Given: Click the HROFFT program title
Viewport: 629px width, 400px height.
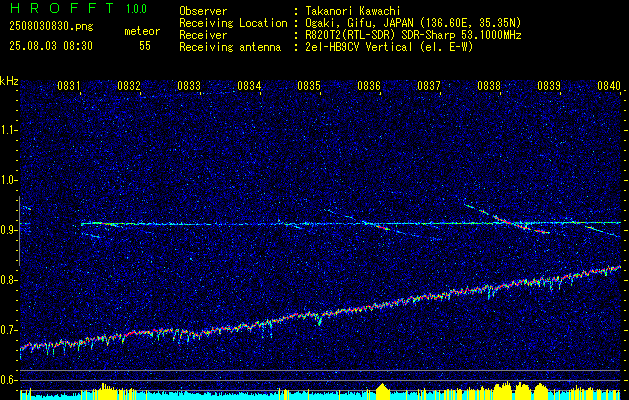Looking at the screenshot, I should pyautogui.click(x=62, y=8).
